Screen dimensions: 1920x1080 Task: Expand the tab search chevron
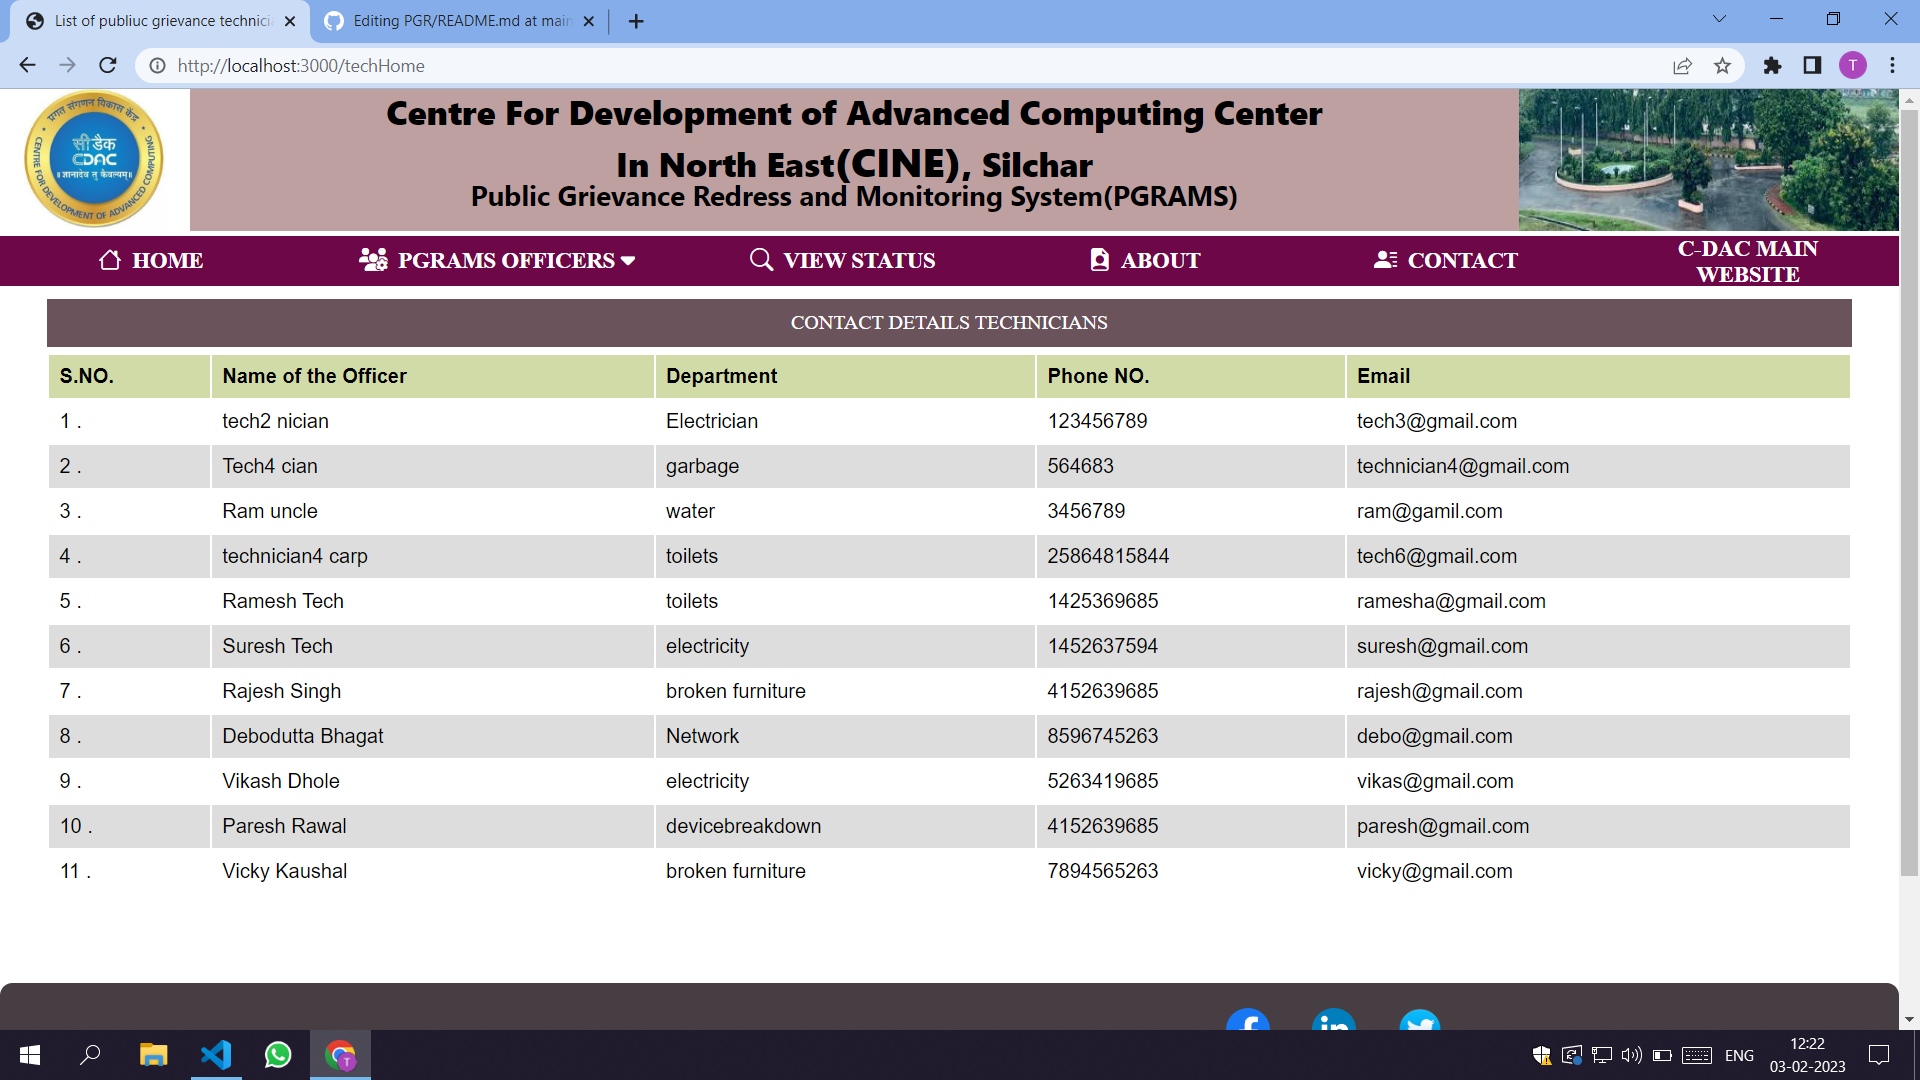point(1719,19)
